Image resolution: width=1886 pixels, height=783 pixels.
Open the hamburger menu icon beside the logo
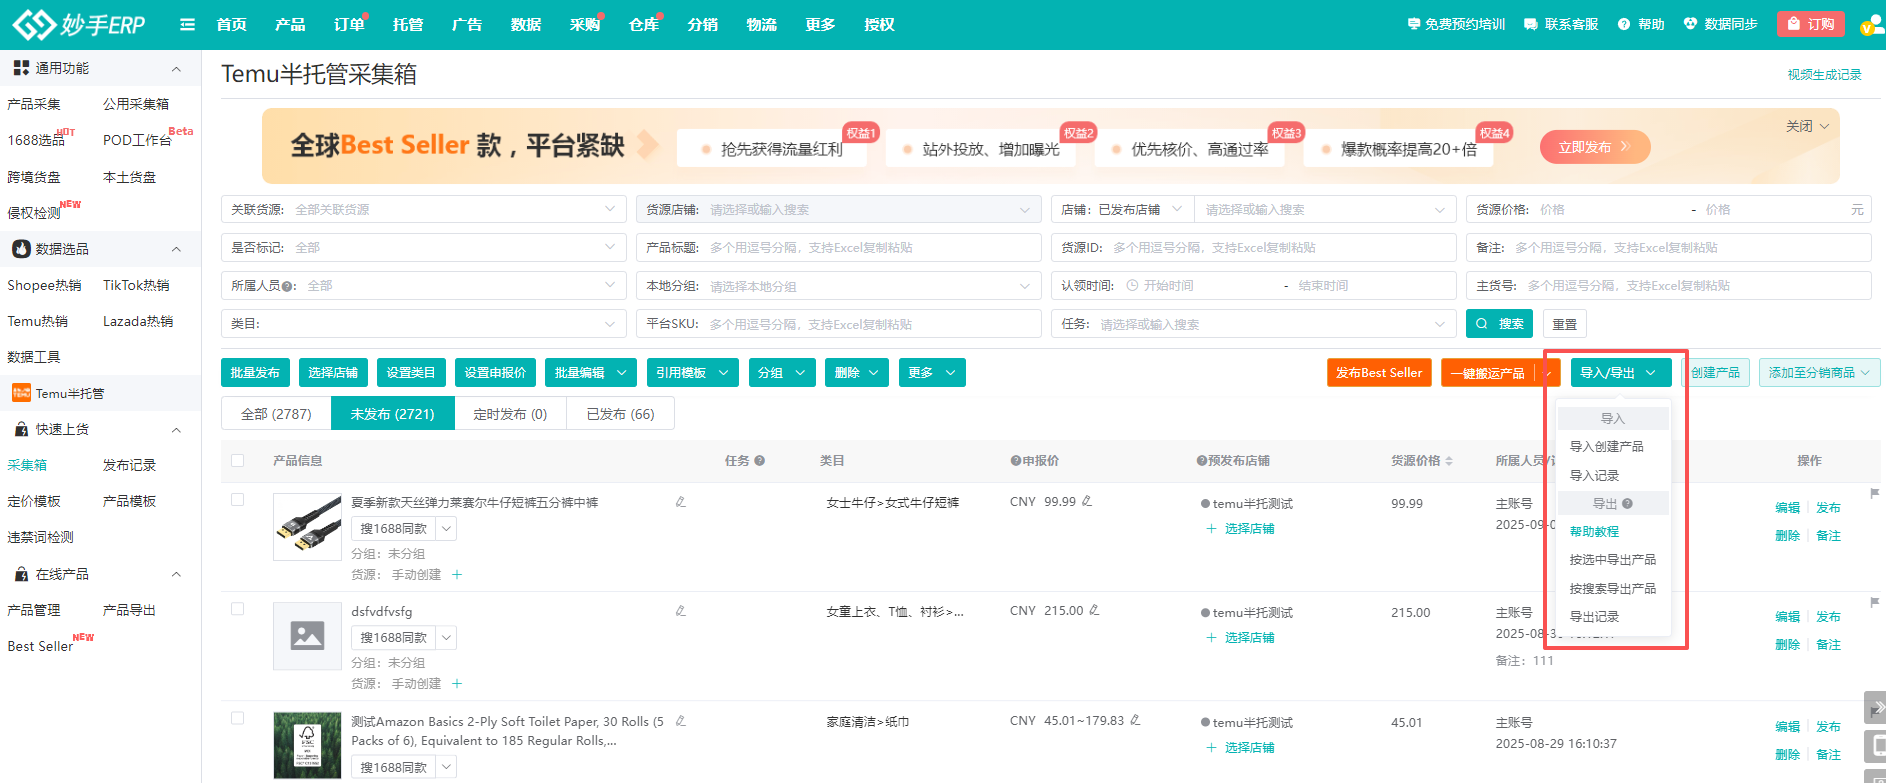[187, 24]
